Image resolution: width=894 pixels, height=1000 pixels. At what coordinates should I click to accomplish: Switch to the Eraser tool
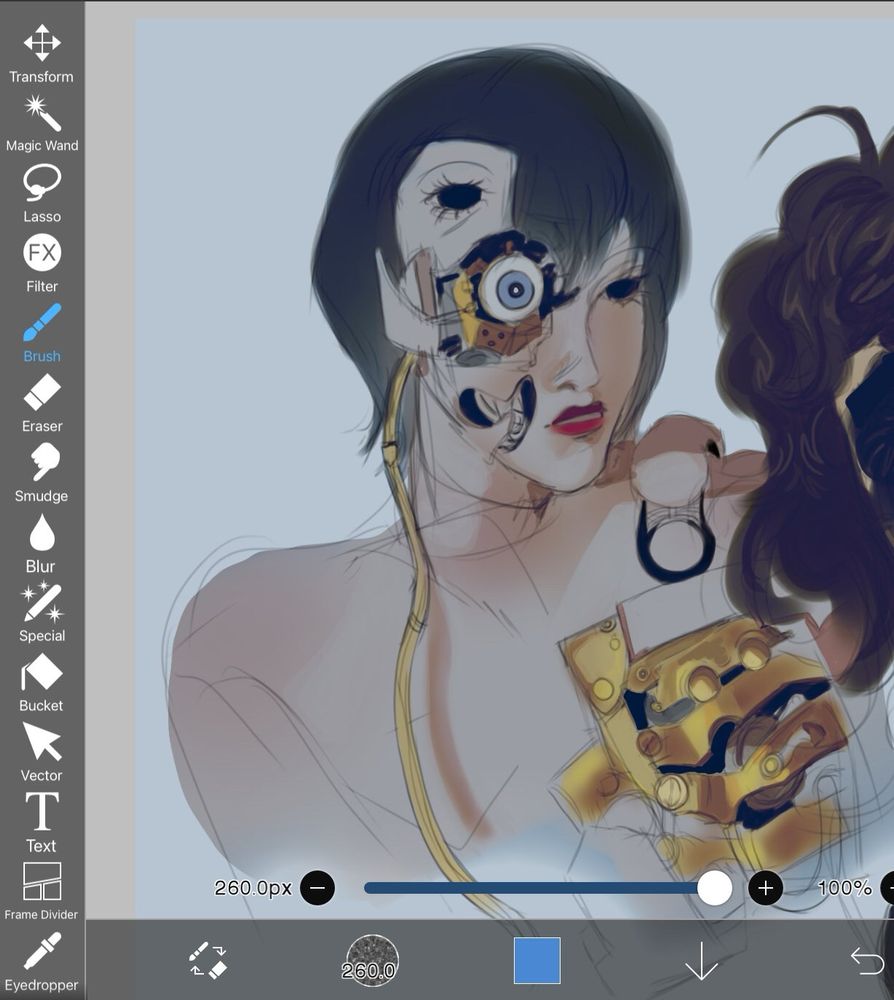tap(41, 403)
